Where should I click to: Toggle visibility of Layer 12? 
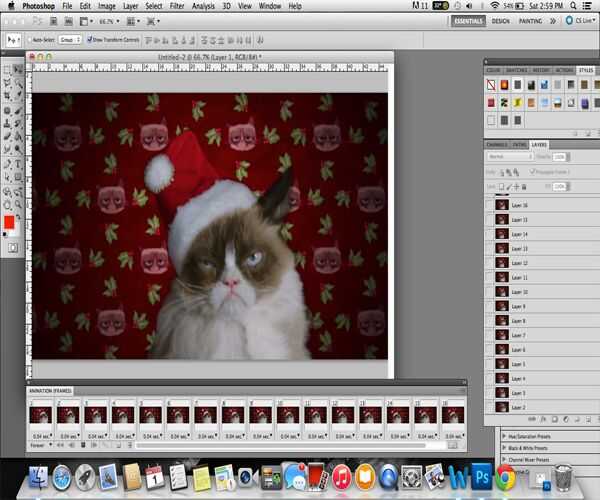(x=489, y=263)
